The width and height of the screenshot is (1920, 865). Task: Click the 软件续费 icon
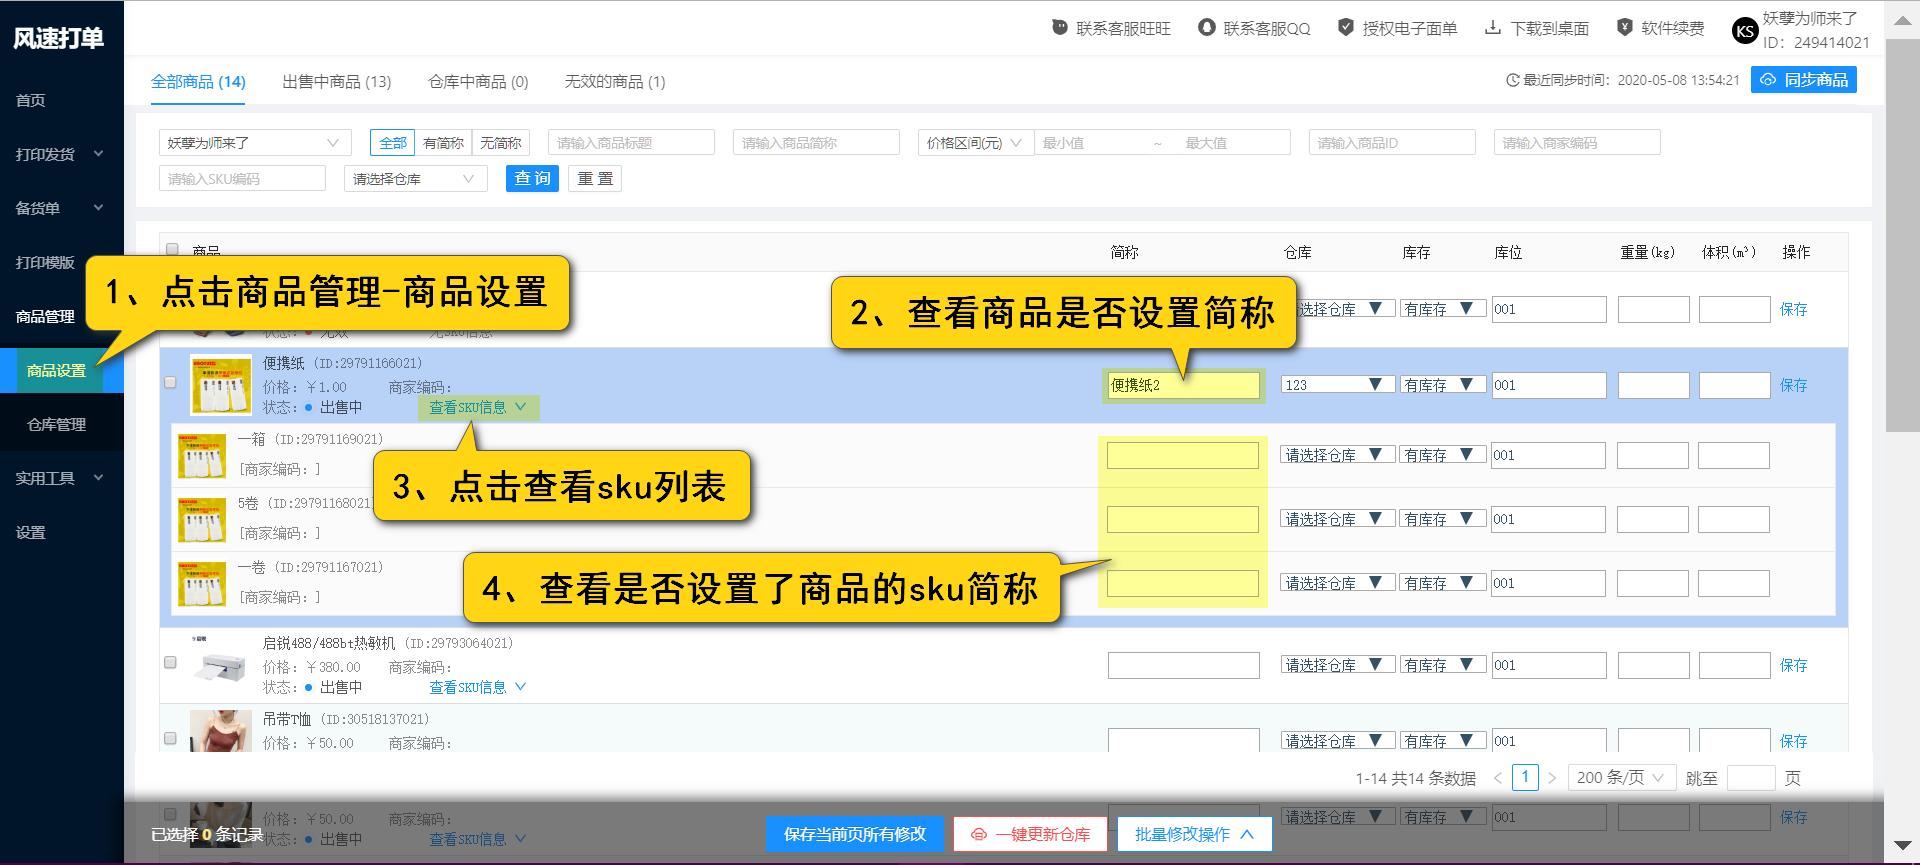(1625, 28)
